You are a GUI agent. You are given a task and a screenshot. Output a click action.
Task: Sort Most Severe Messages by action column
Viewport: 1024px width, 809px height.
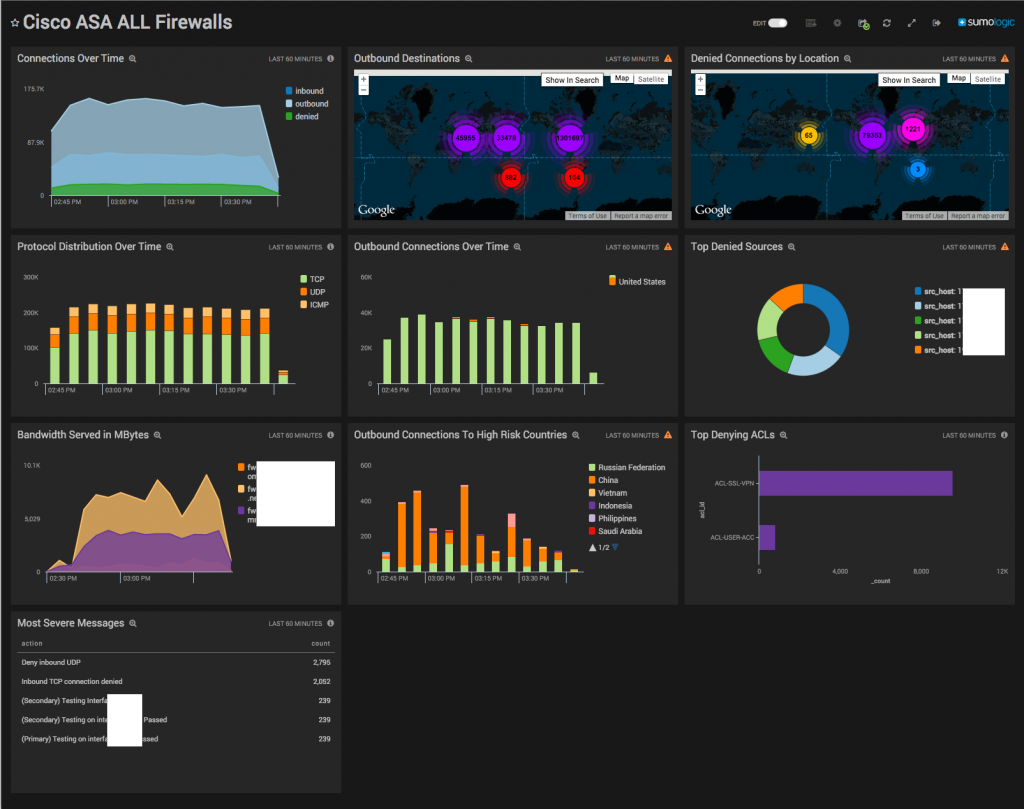[32, 644]
